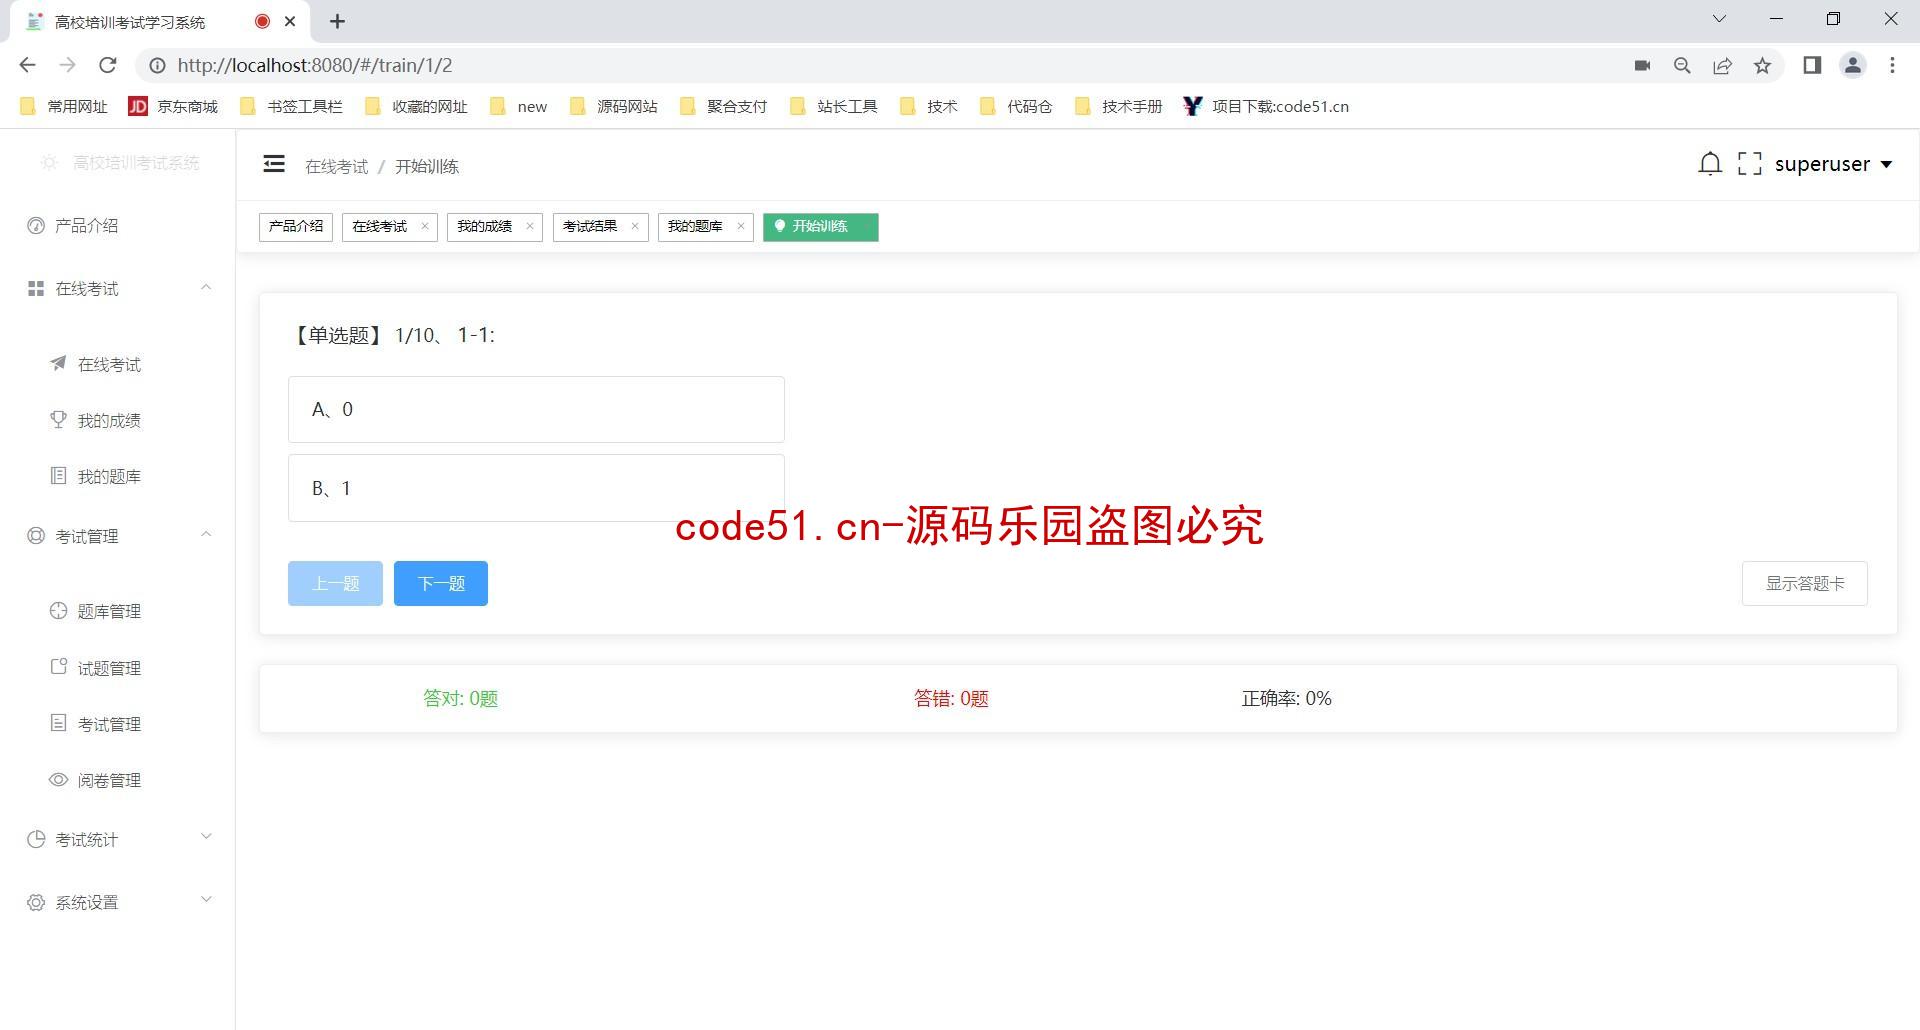Collapse the 在线考试 sidebar group
The height and width of the screenshot is (1030, 1920).
[x=118, y=289]
